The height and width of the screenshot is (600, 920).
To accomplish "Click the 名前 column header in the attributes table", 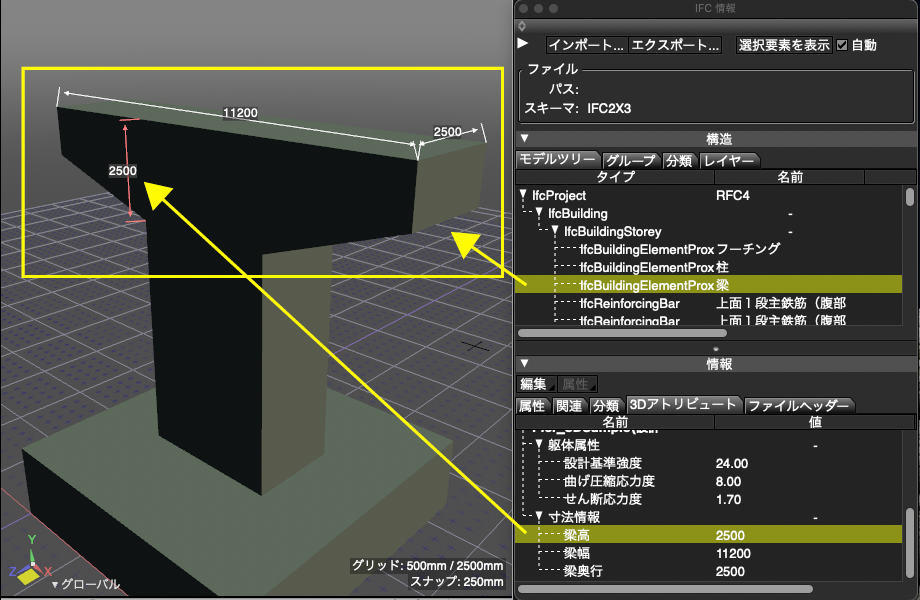I will click(615, 422).
